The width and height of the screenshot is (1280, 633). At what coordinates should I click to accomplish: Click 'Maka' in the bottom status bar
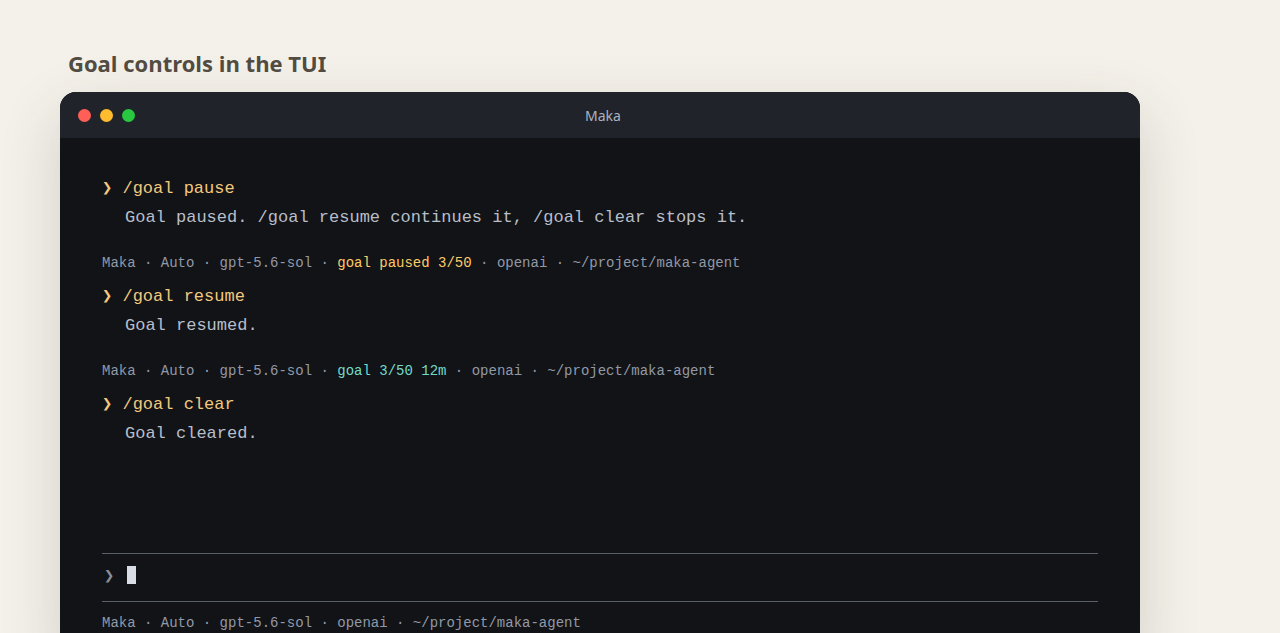click(x=119, y=623)
